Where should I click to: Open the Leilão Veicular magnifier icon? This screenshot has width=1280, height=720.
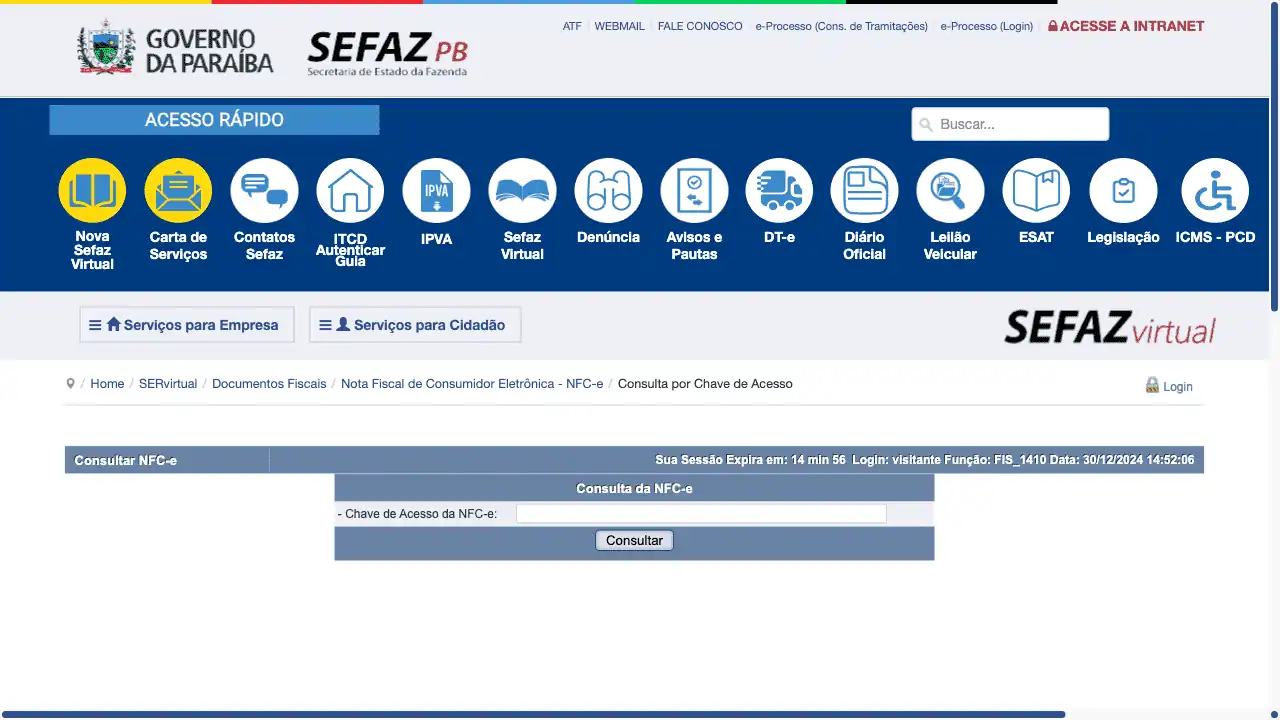pos(950,191)
